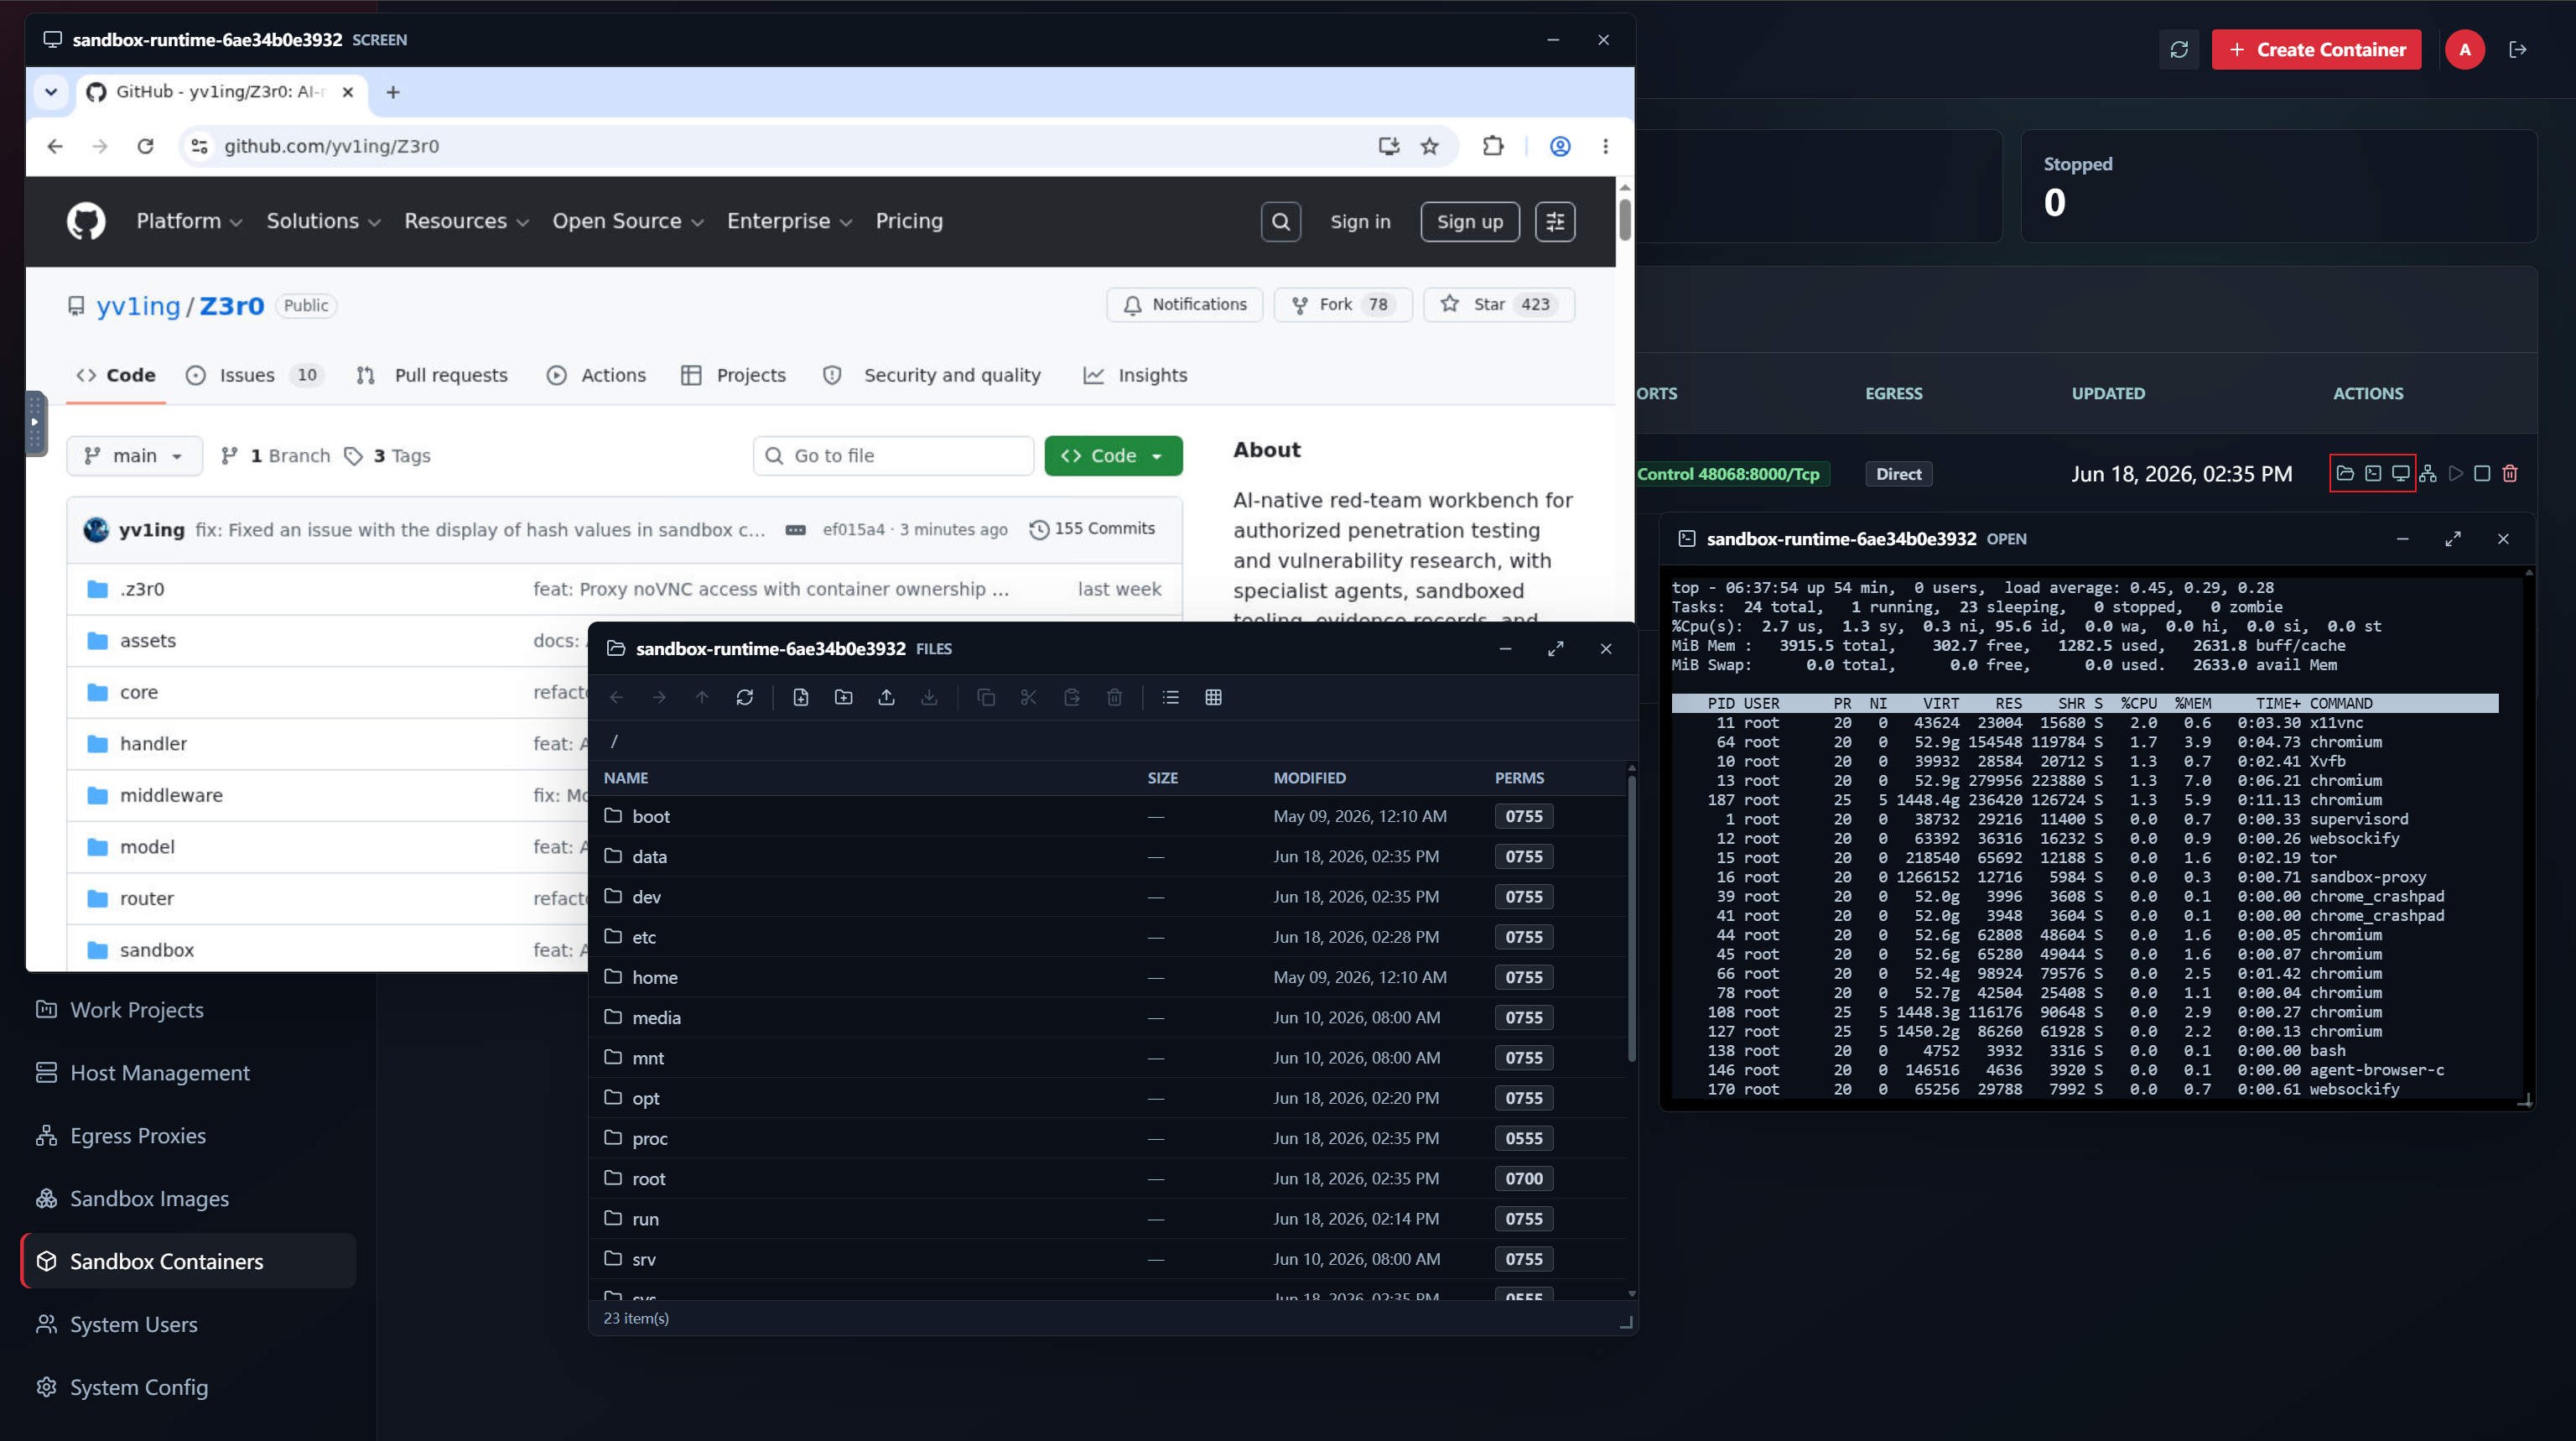Screen dimensions: 2576x1441
Task: Click the Go to file search field
Action: point(893,456)
